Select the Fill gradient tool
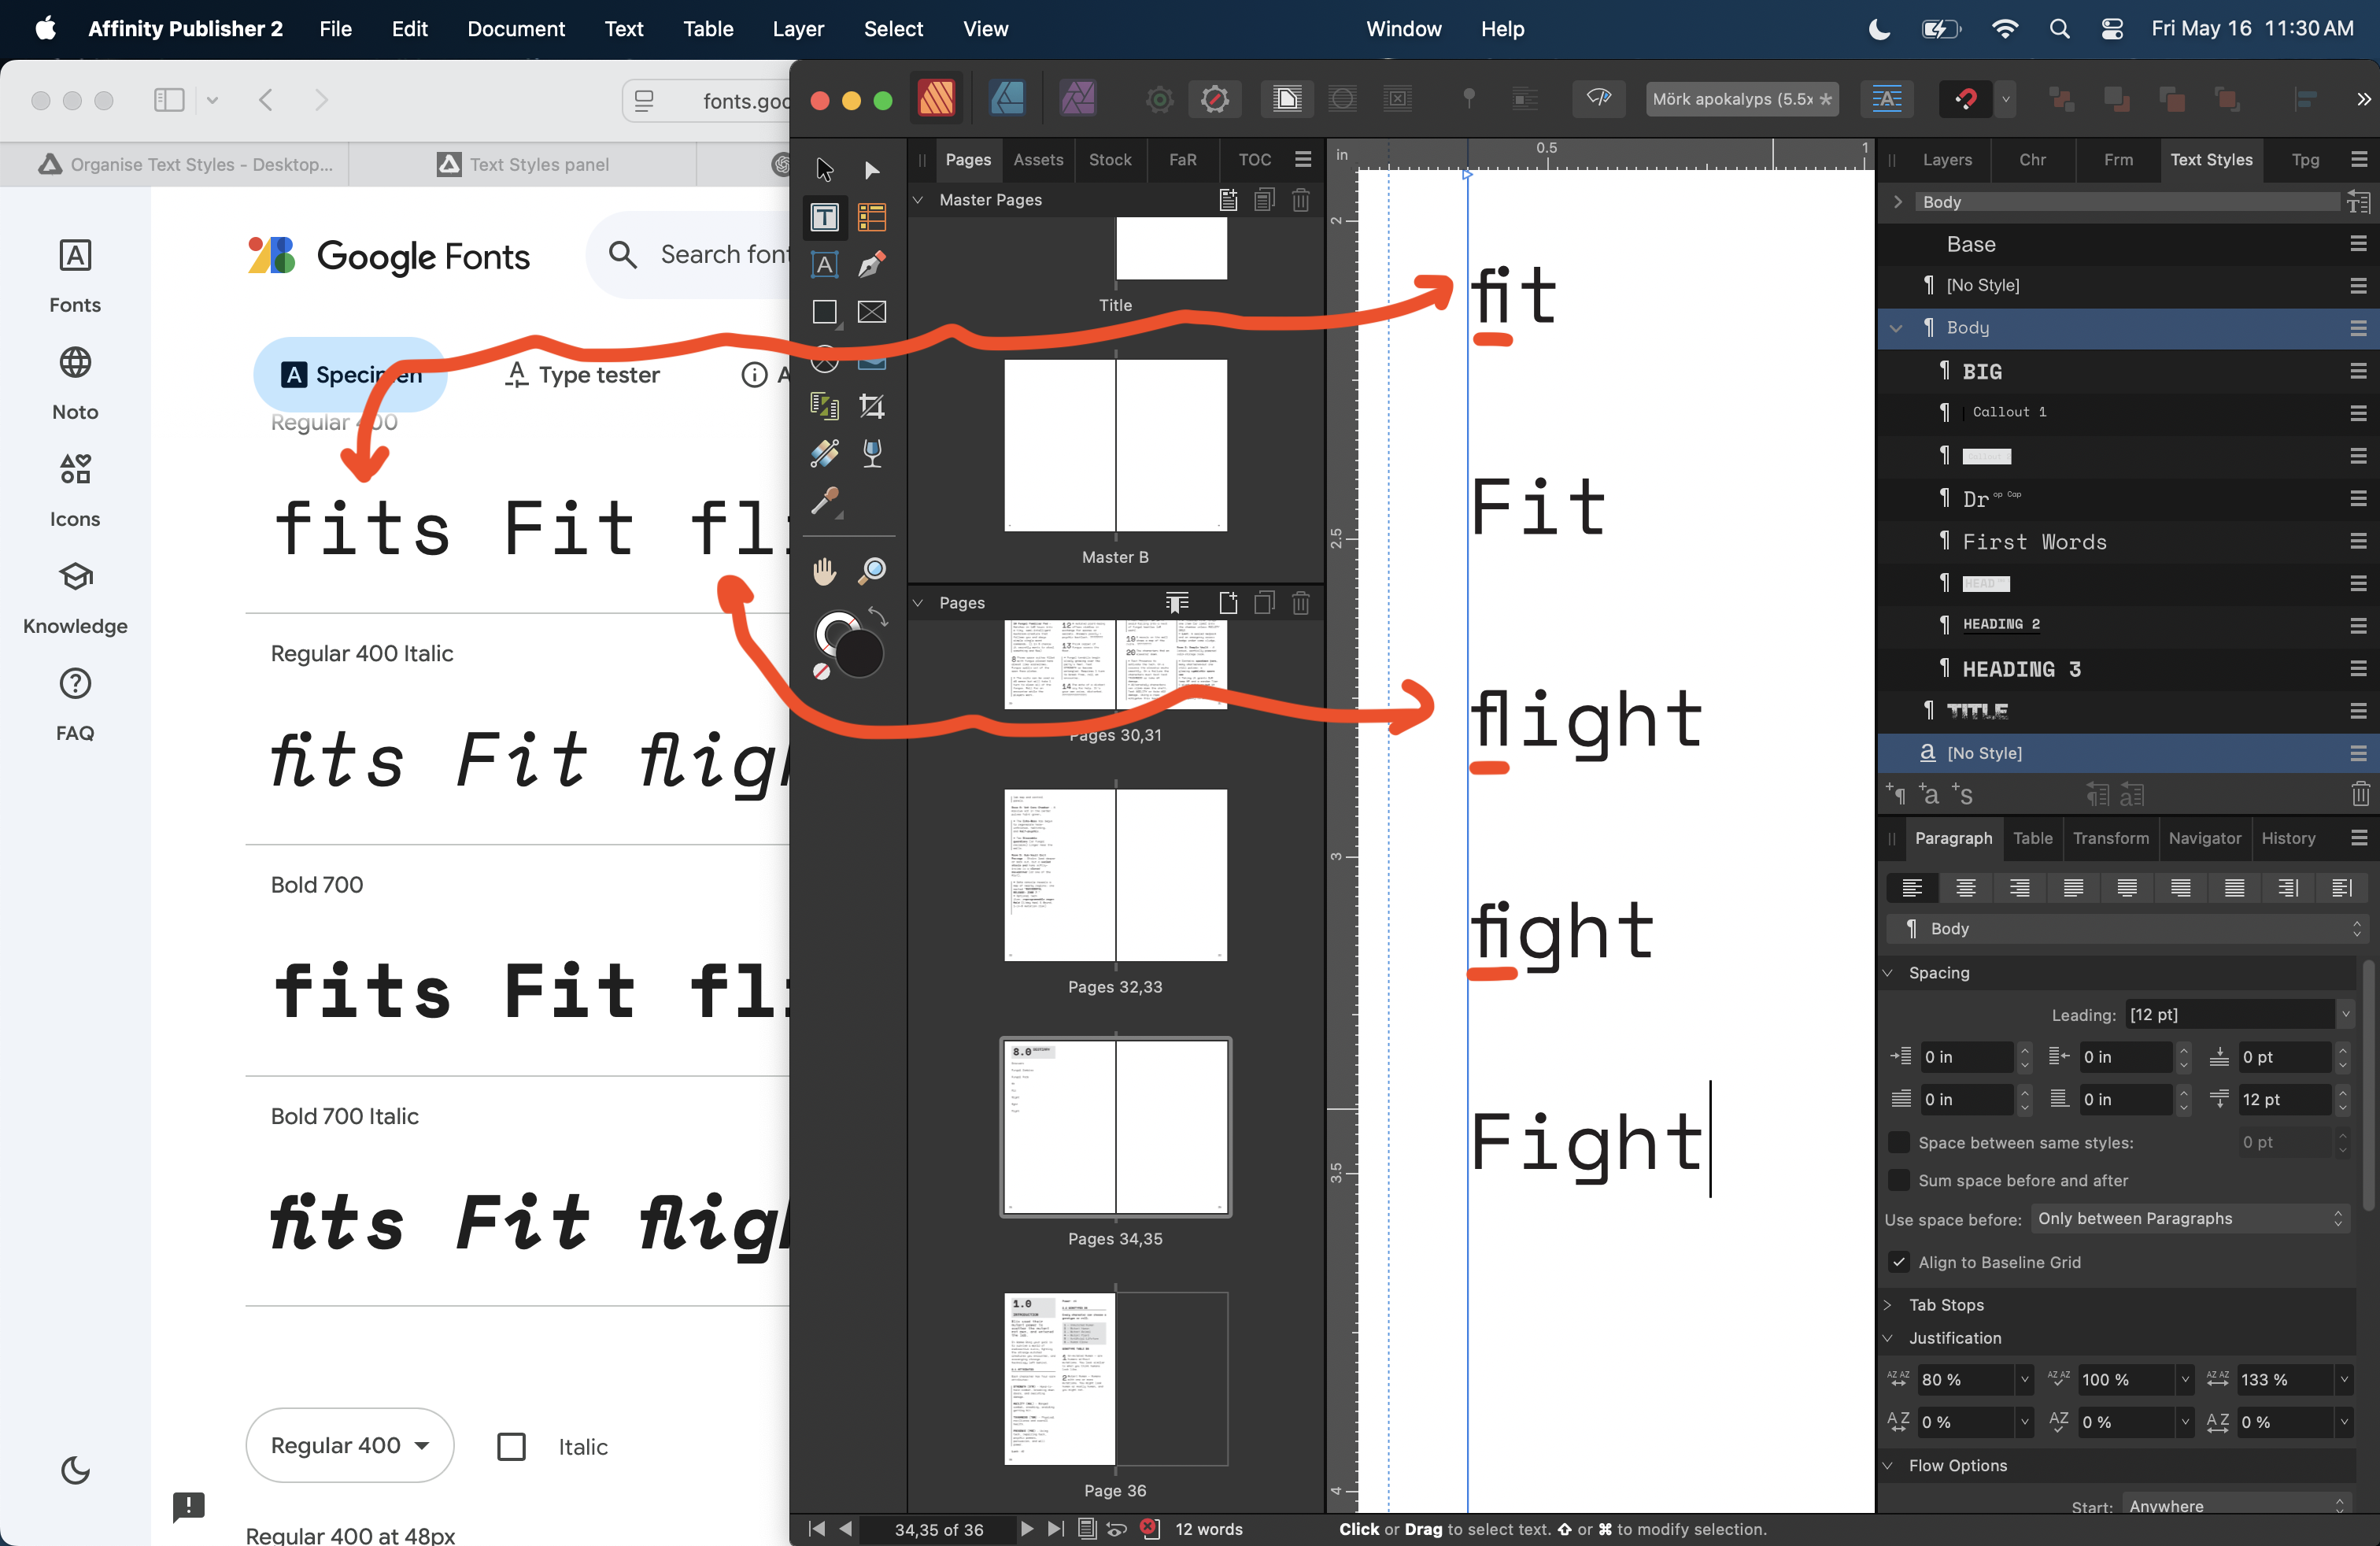The width and height of the screenshot is (2380, 1546). (x=824, y=453)
